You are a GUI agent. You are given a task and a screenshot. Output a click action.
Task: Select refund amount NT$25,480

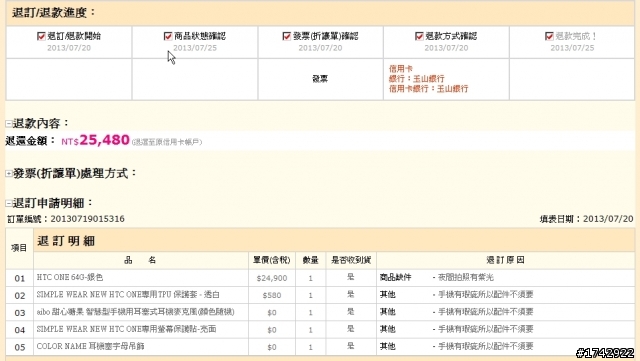point(96,140)
